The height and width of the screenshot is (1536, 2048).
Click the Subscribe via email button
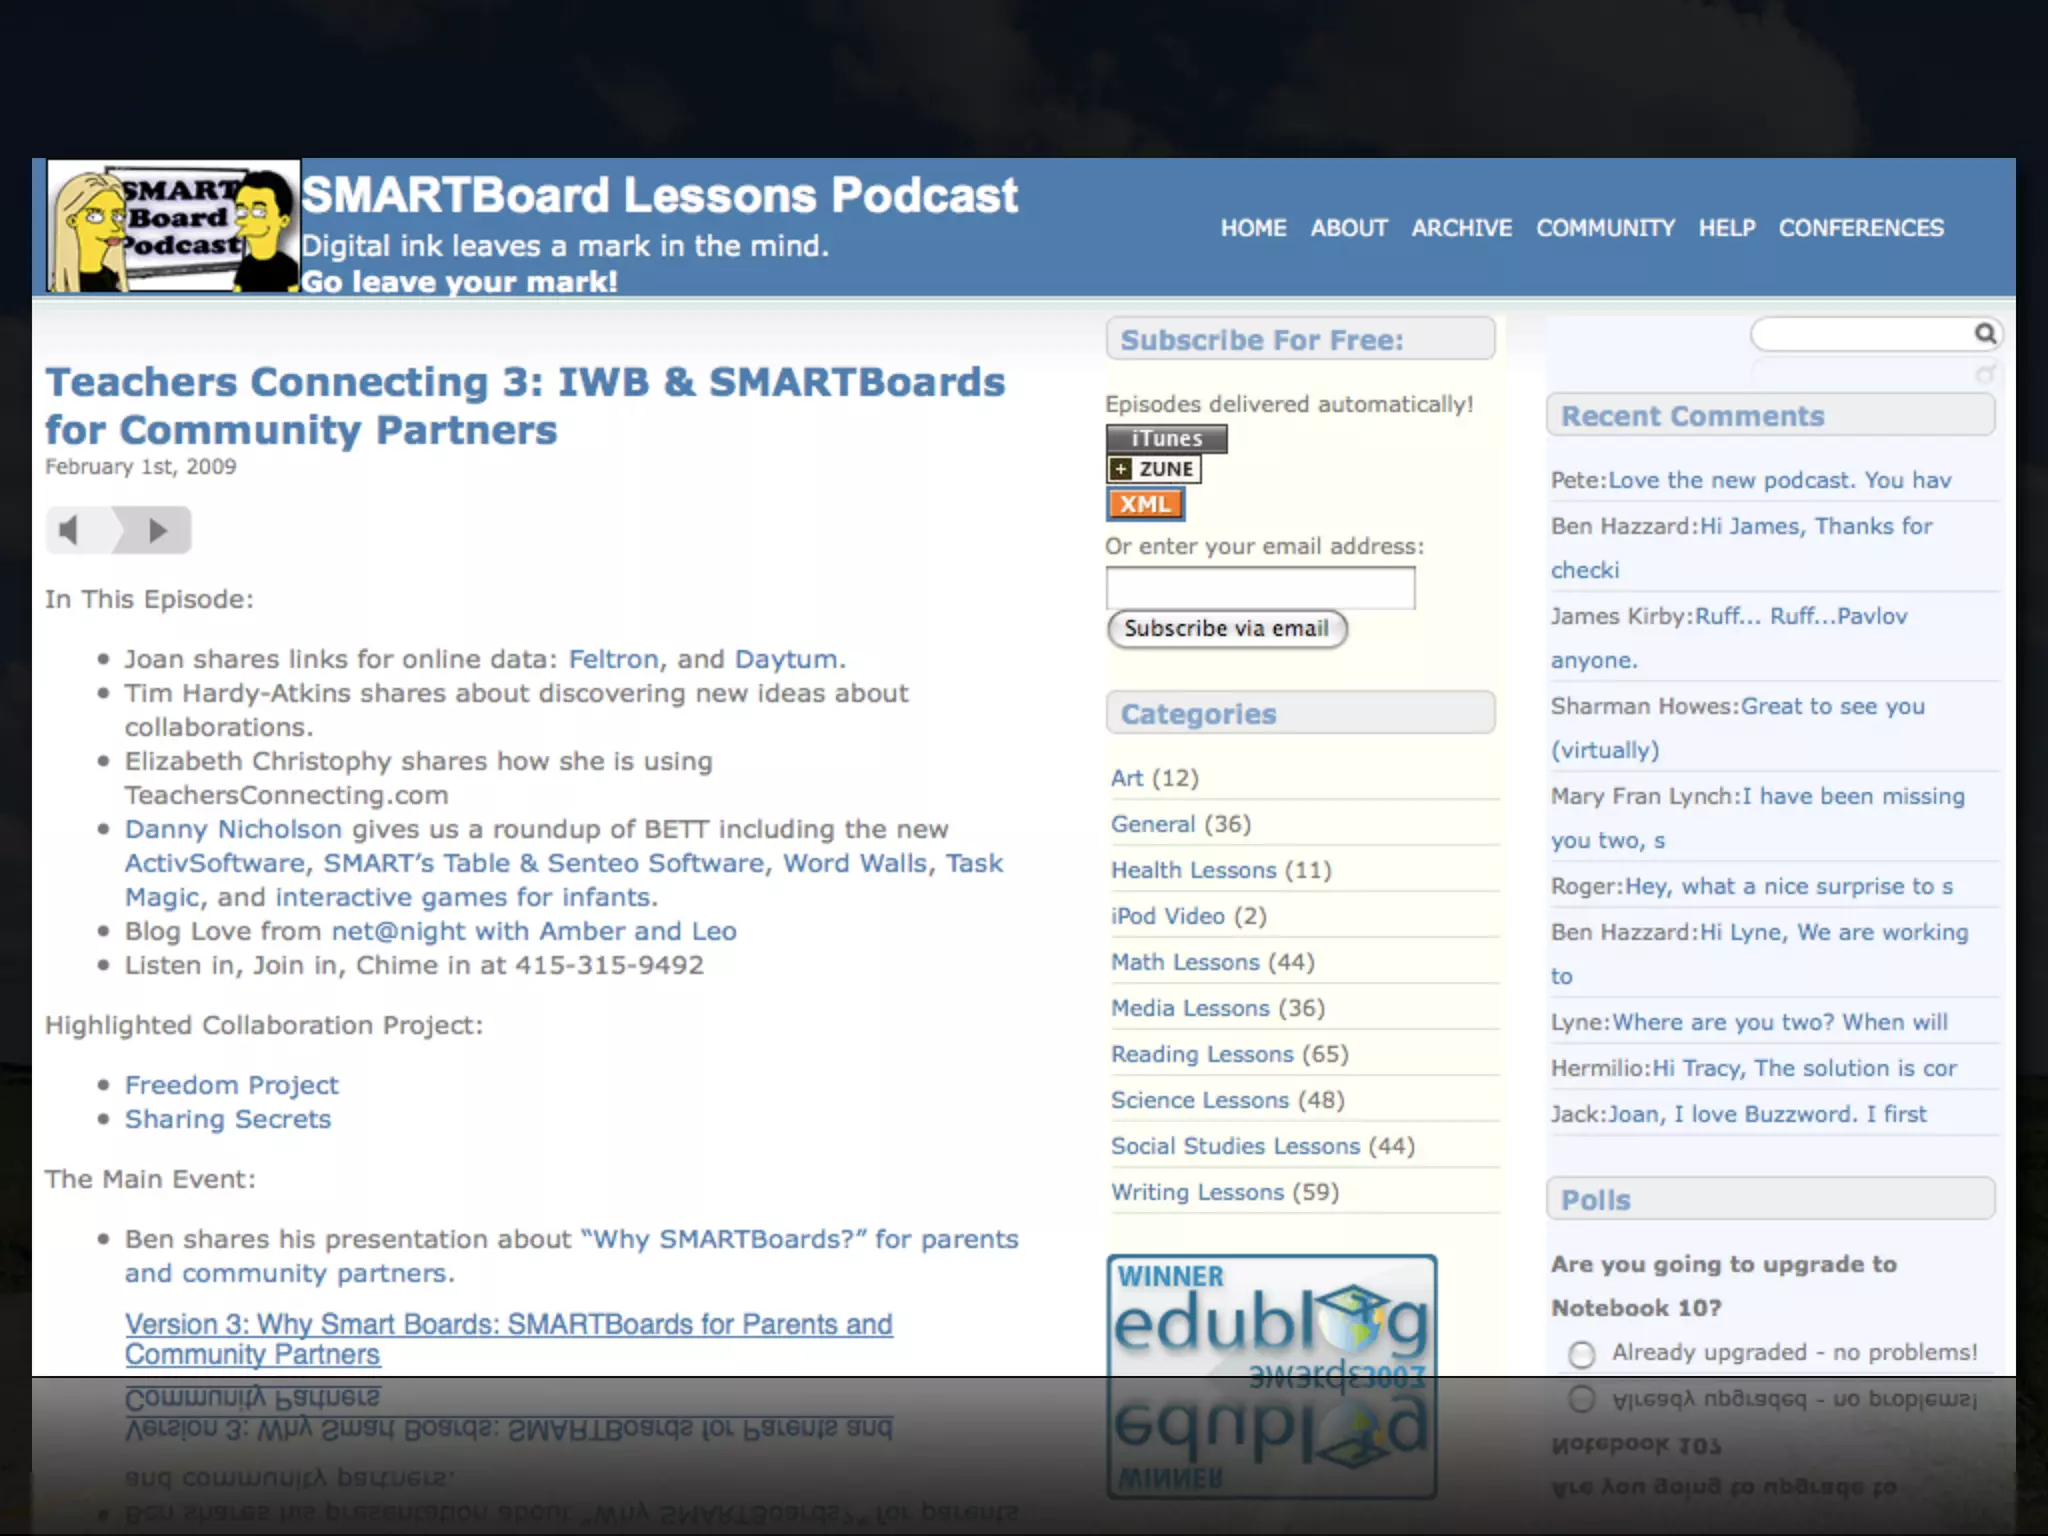1227,629
